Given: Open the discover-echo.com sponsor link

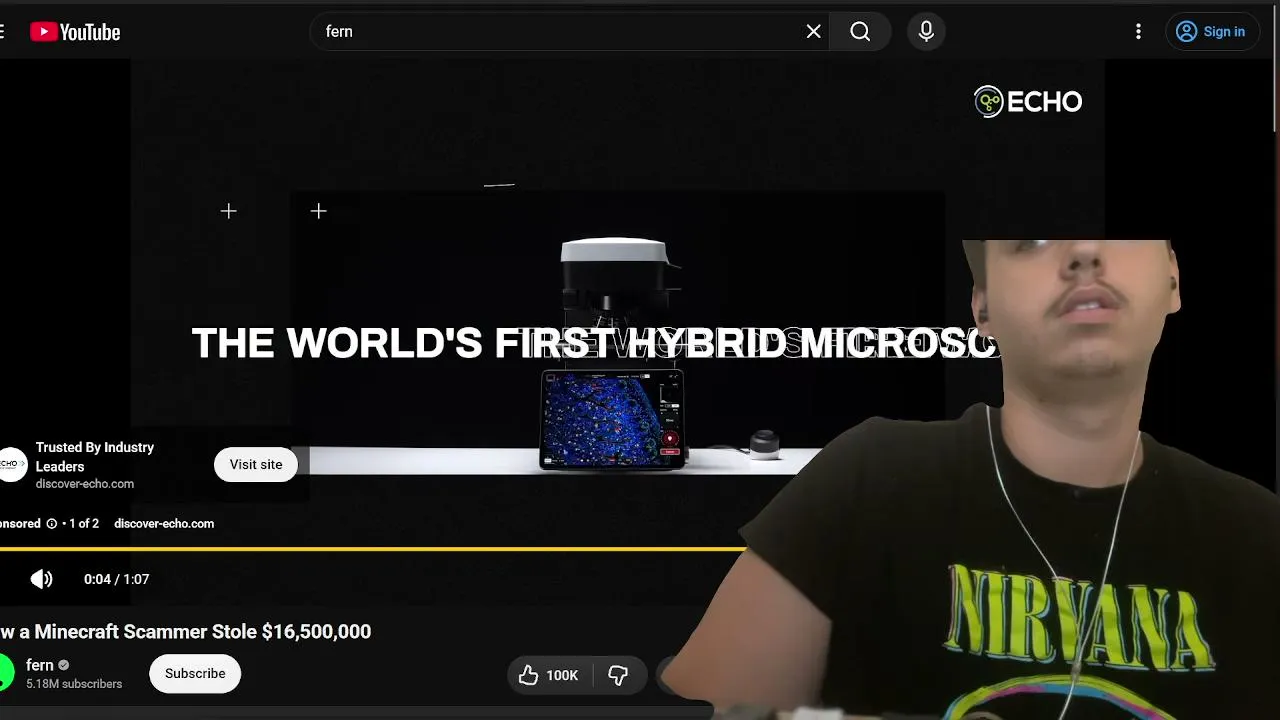Looking at the screenshot, I should point(164,523).
